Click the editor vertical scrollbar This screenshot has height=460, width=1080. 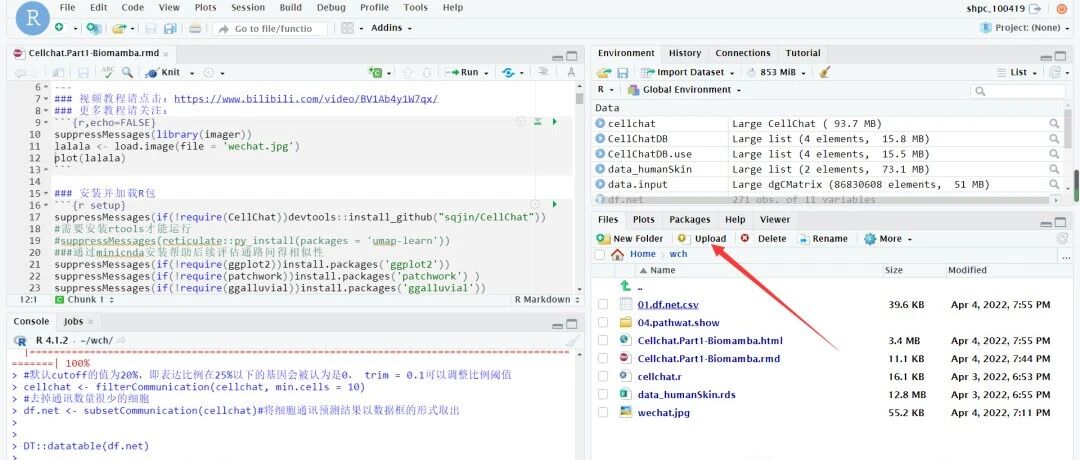tap(579, 189)
